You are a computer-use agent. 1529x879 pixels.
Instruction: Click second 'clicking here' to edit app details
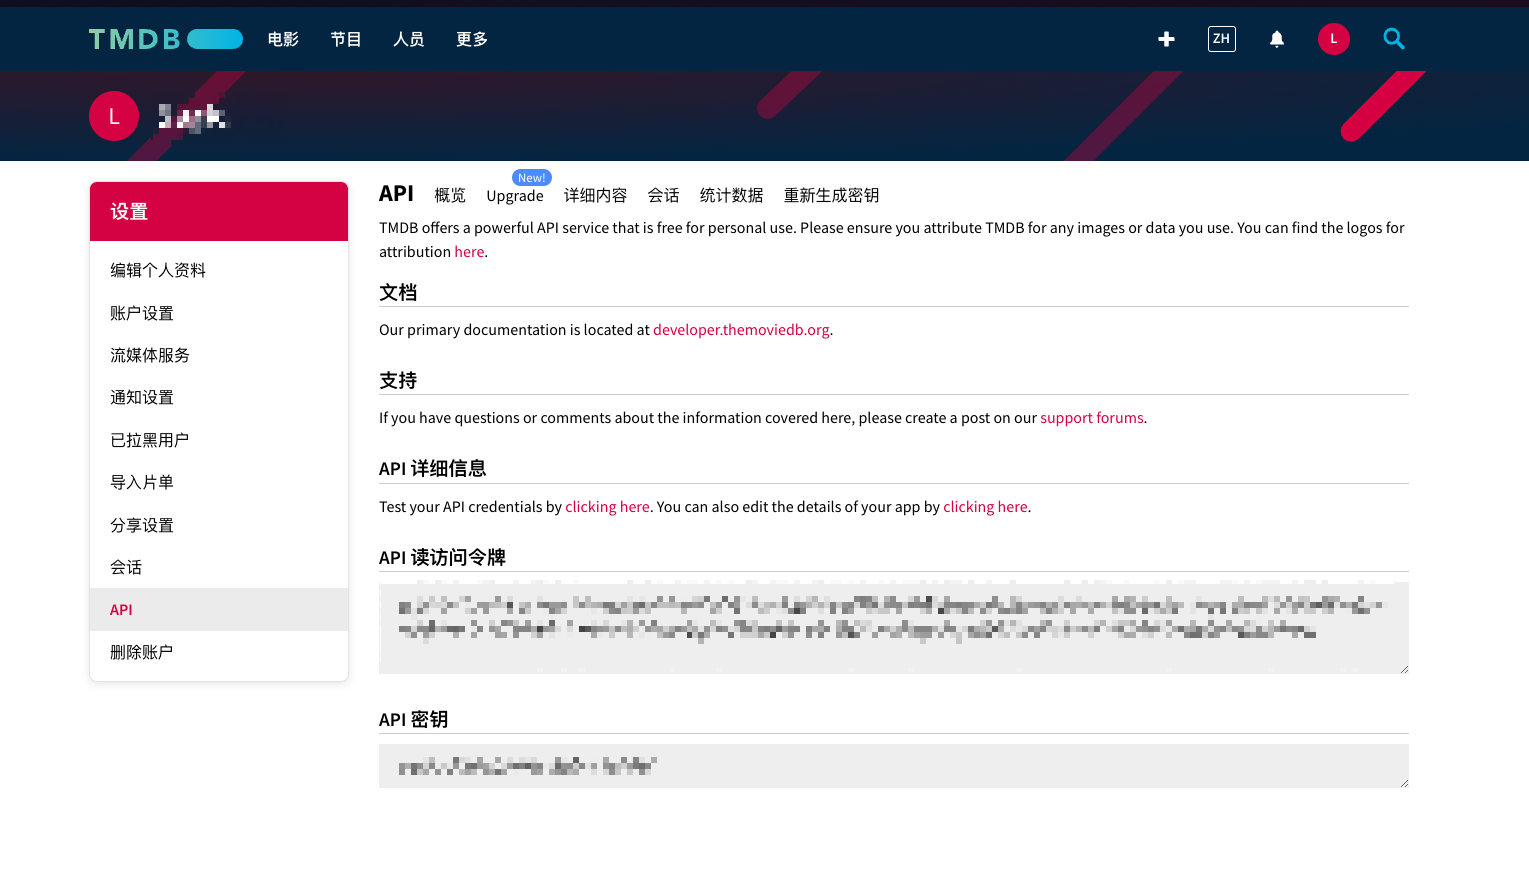tap(985, 507)
